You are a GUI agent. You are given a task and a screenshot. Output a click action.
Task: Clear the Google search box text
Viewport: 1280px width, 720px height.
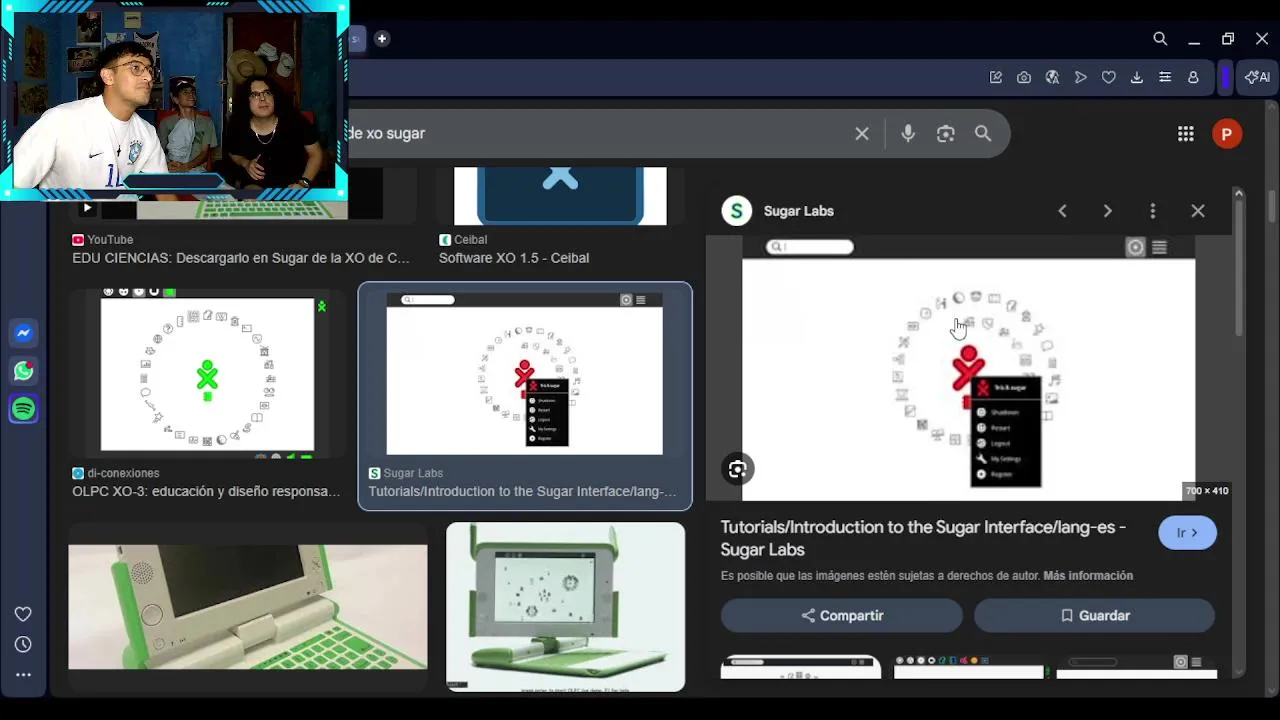click(x=862, y=133)
